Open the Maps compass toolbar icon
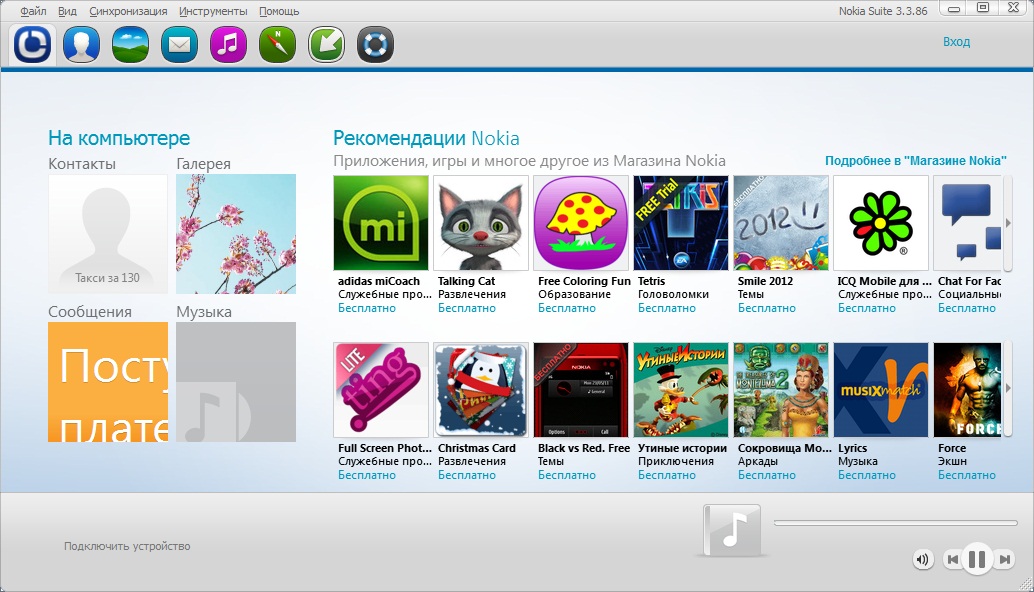Image resolution: width=1034 pixels, height=592 pixels. 278,44
